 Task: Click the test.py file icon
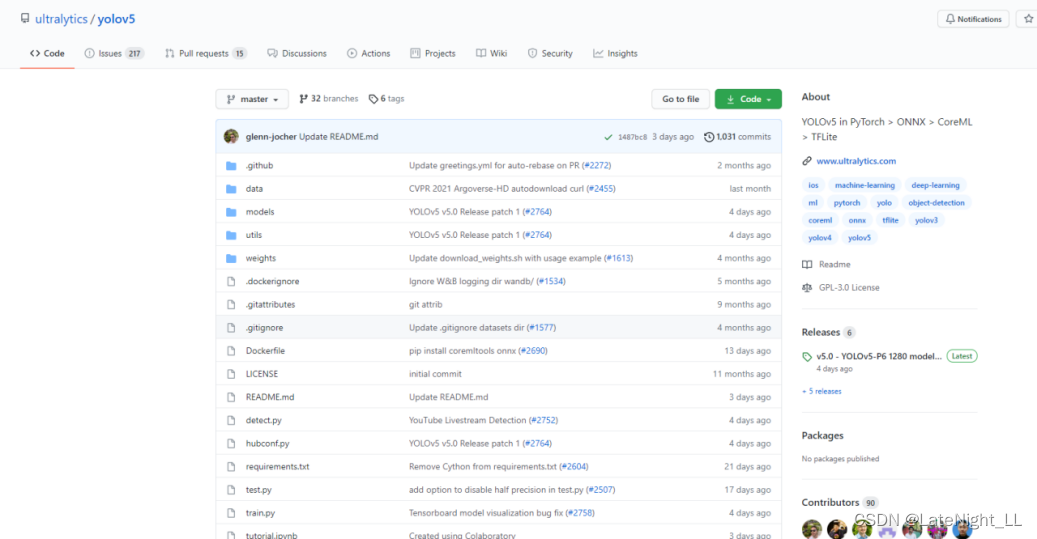pyautogui.click(x=231, y=490)
